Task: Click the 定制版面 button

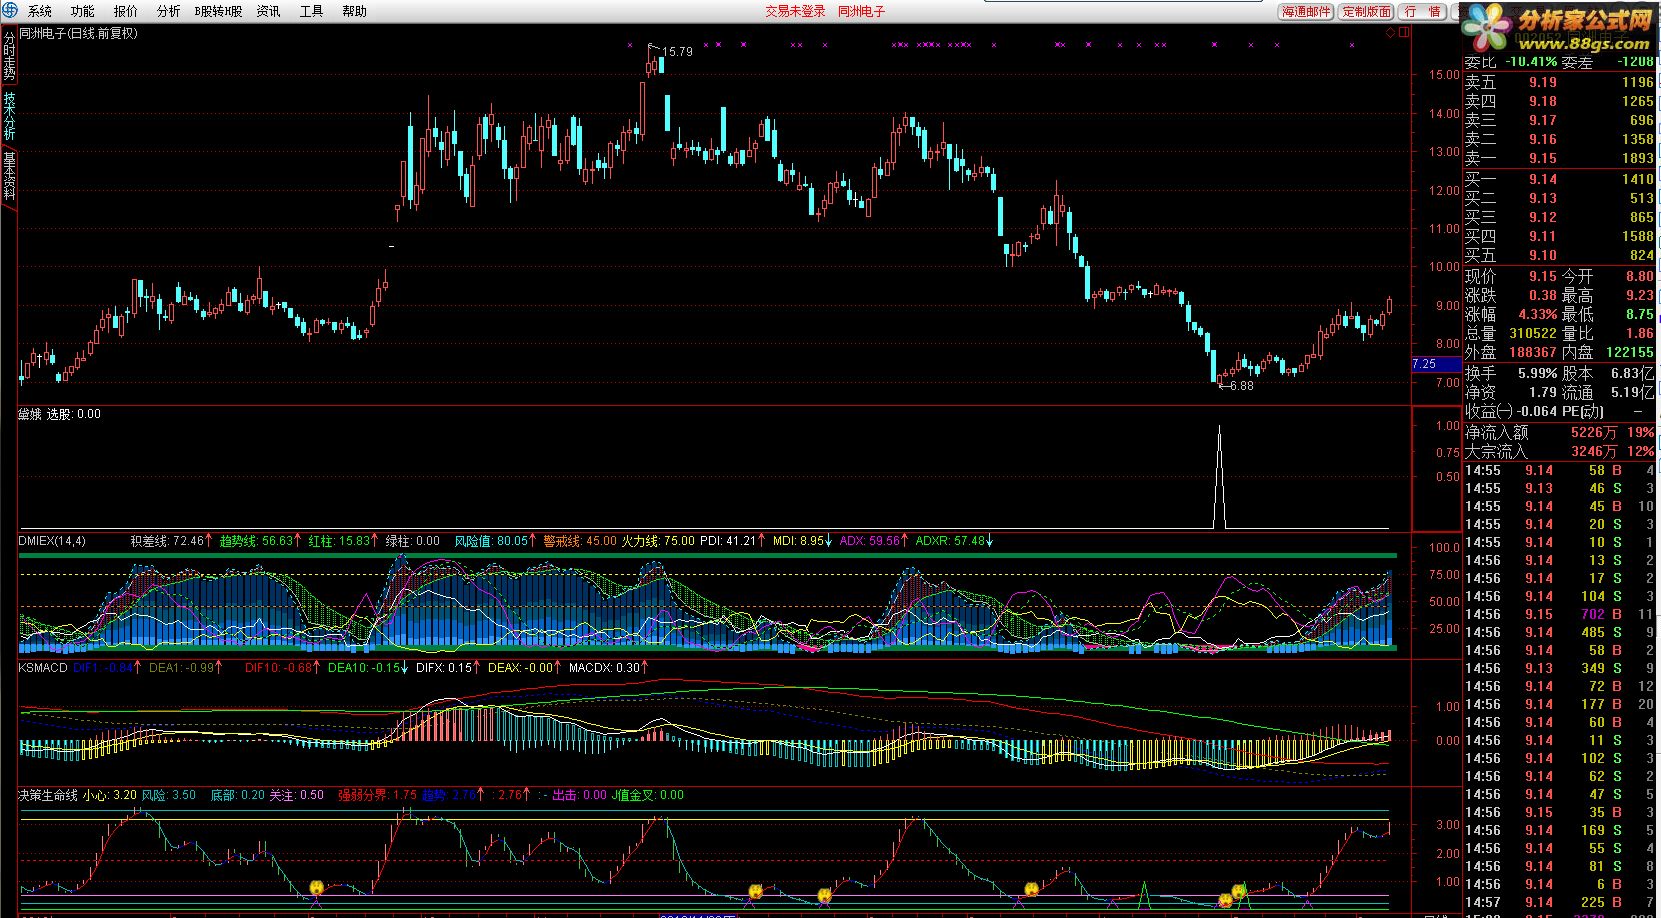Action: (x=1366, y=11)
